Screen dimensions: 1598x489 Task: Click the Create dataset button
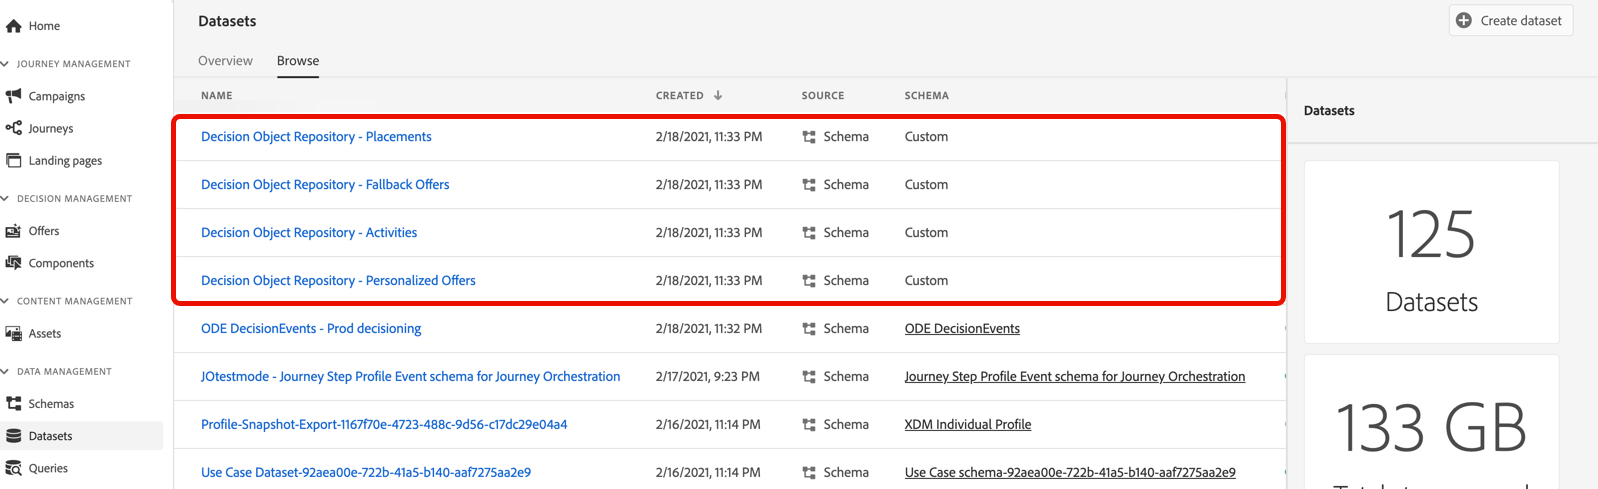(x=1510, y=21)
